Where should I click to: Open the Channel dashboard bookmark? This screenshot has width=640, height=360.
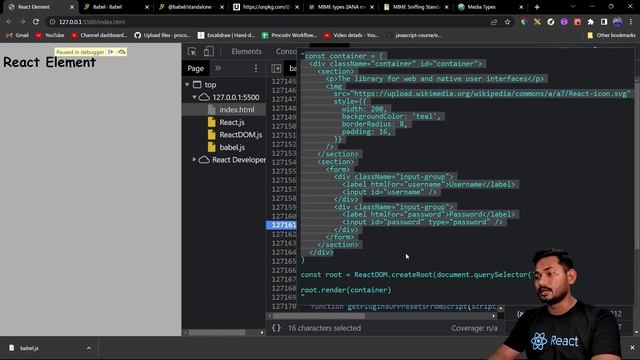coord(99,35)
